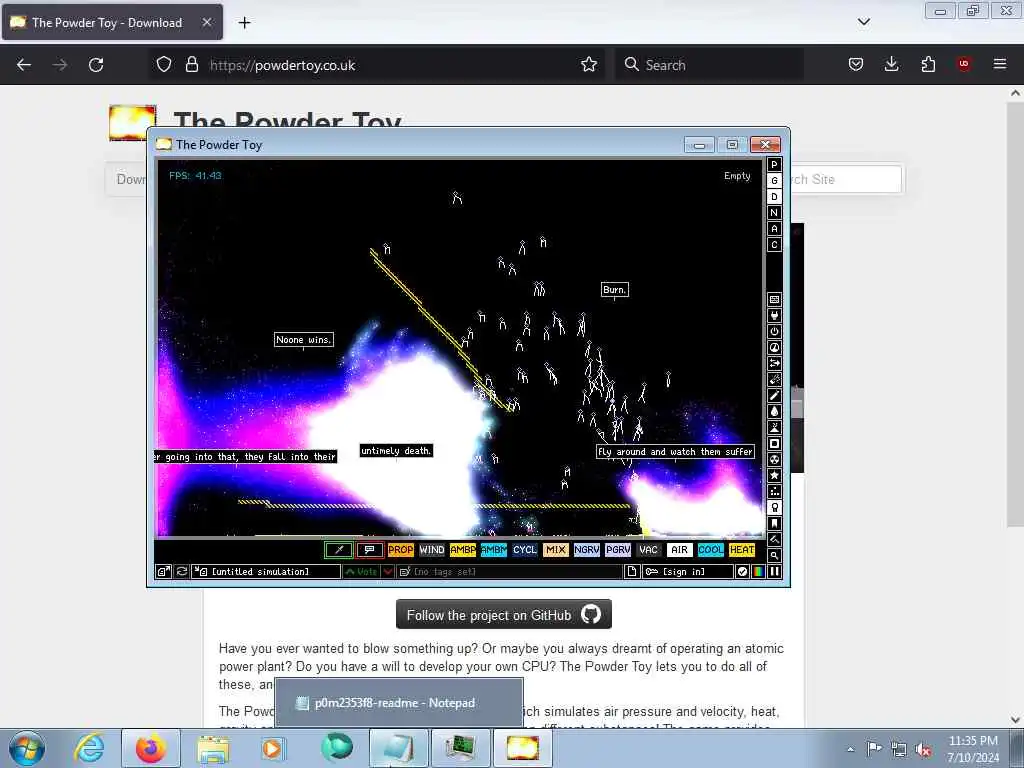This screenshot has width=1024, height=768.
Task: Open the Favorites bookmark category
Action: (775, 524)
